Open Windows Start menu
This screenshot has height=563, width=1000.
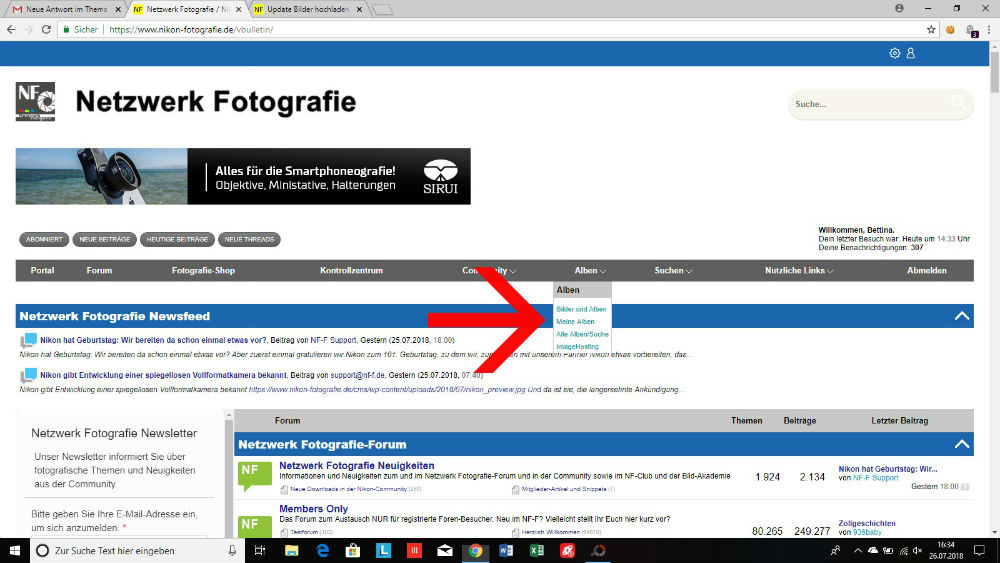(15, 550)
